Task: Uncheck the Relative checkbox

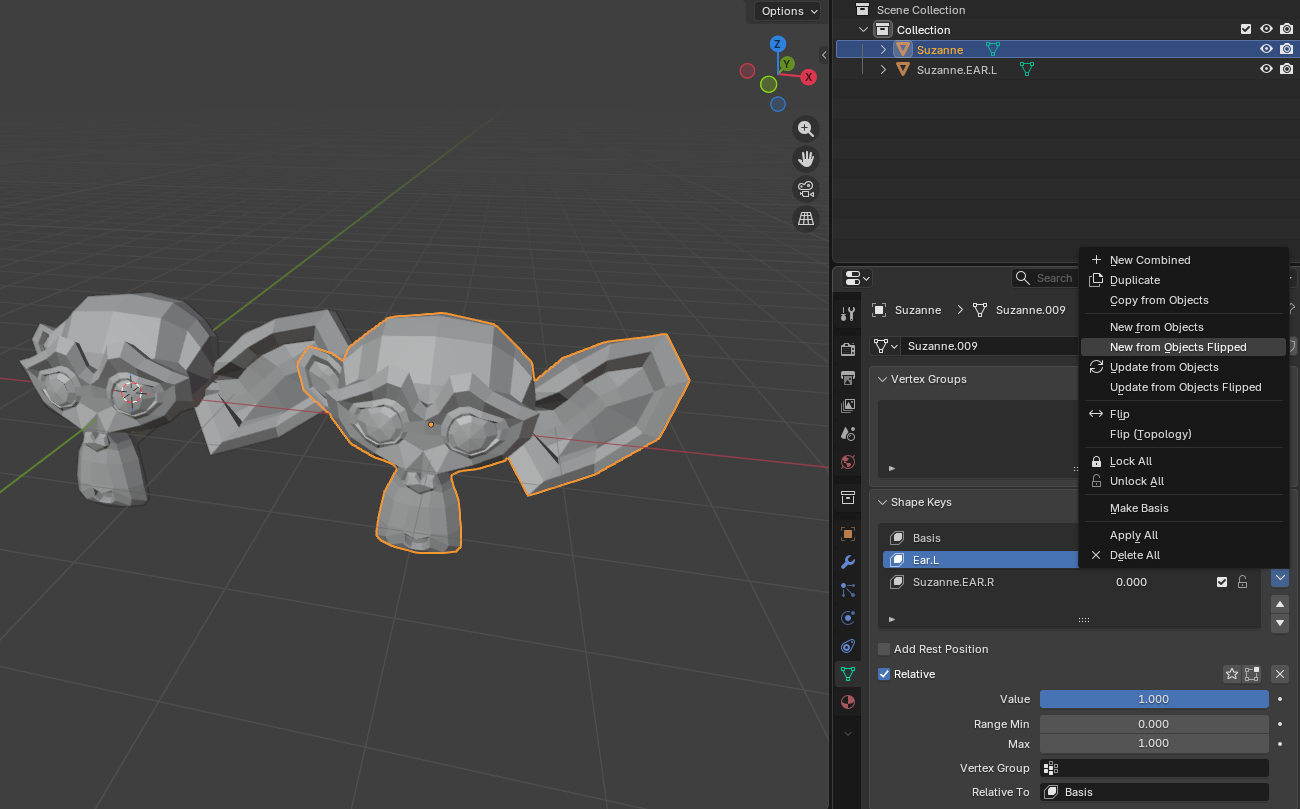Action: point(884,674)
